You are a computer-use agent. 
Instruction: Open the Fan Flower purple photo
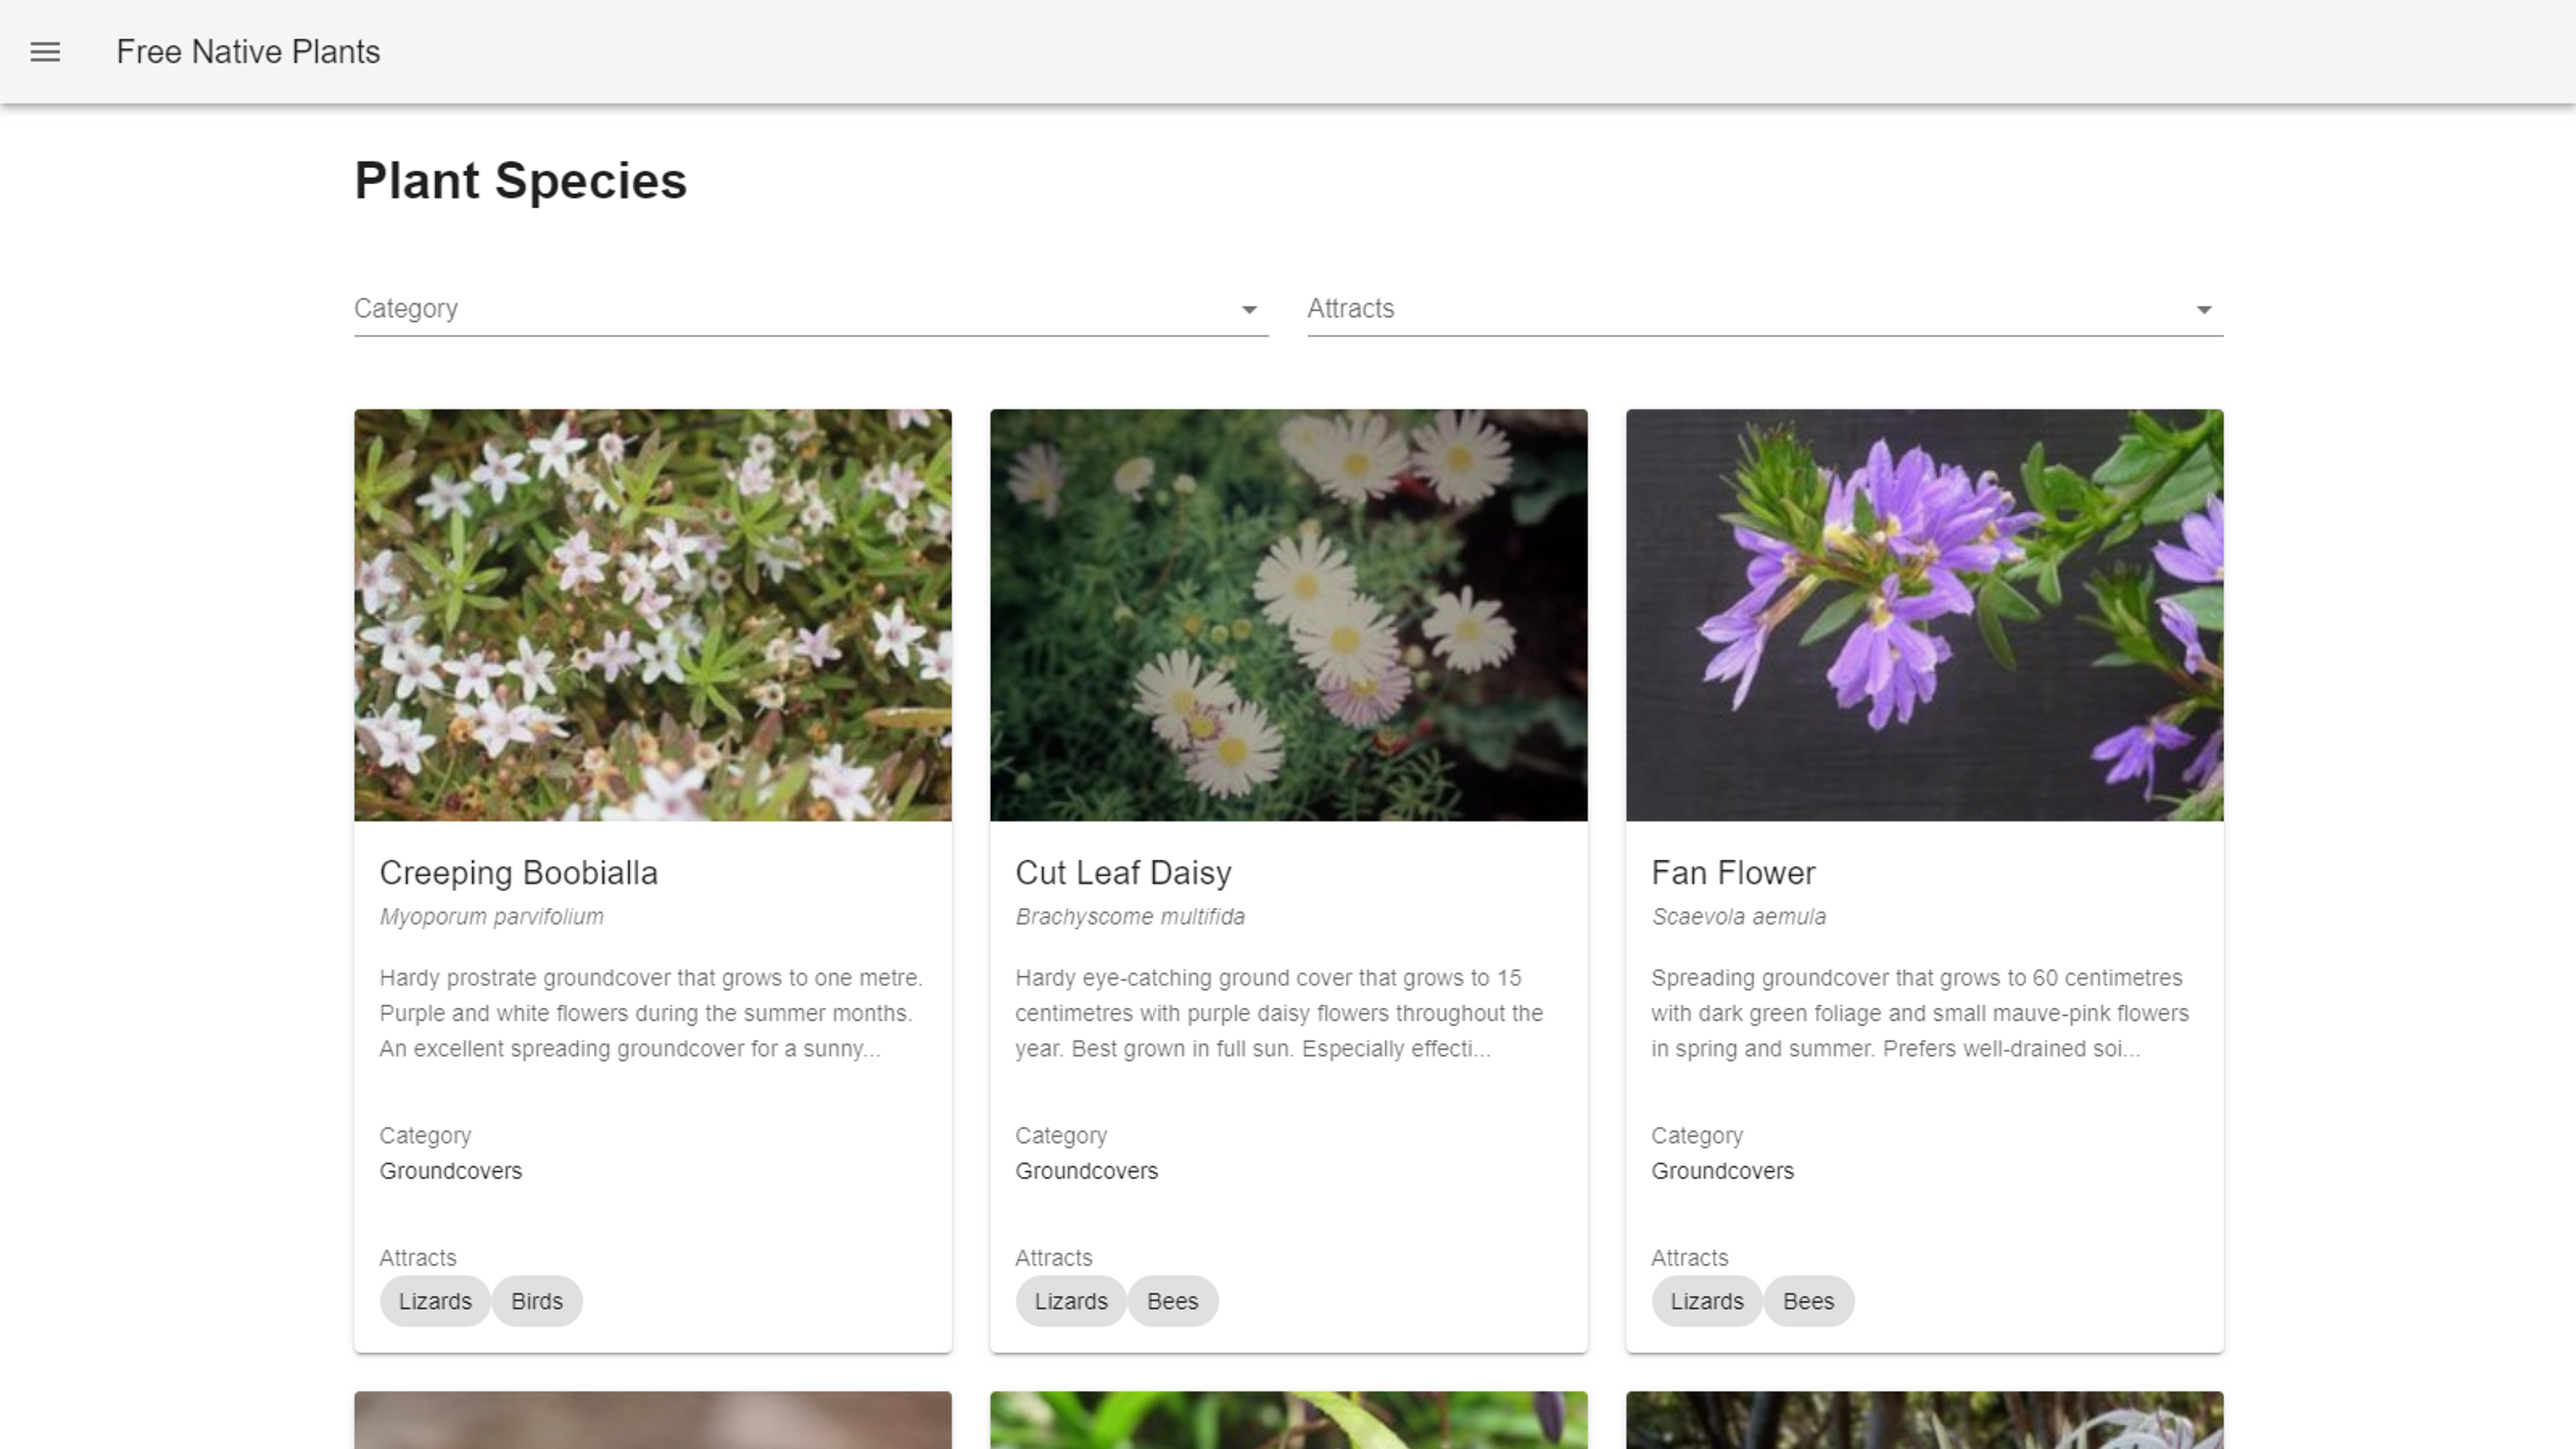click(x=1924, y=614)
